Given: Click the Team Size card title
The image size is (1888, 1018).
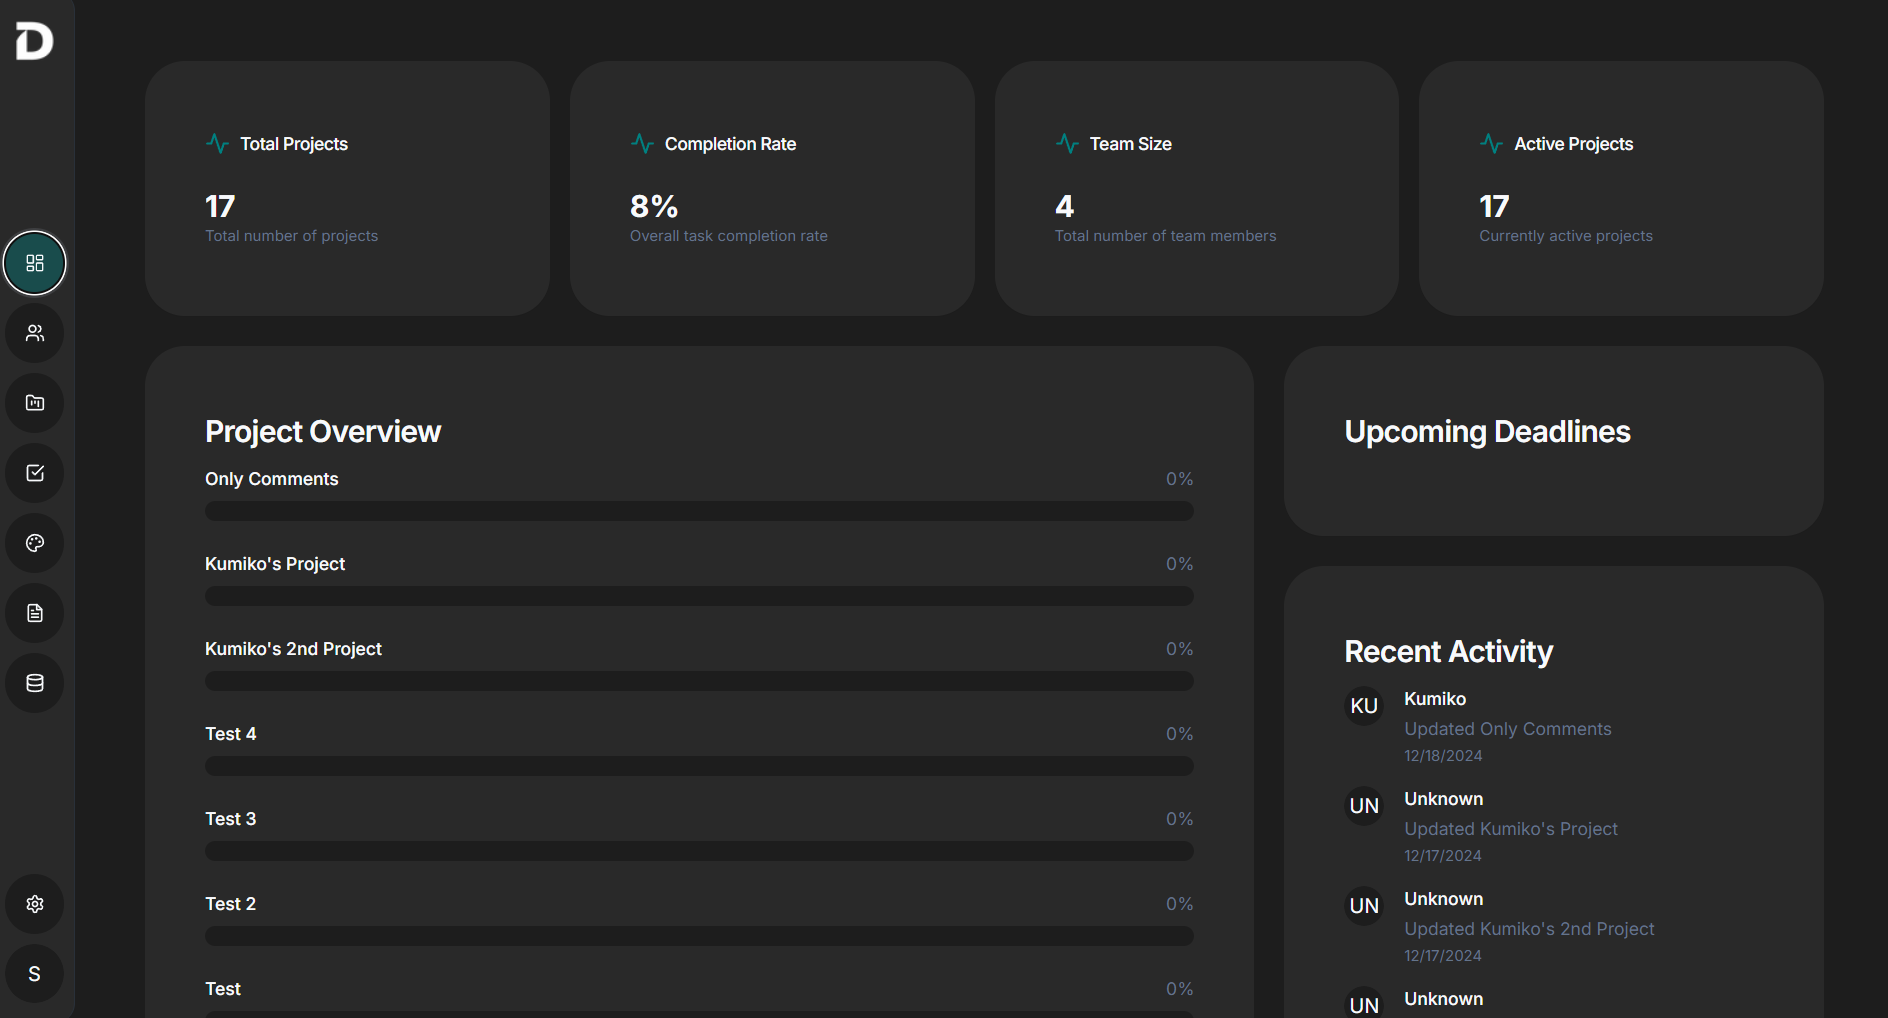Looking at the screenshot, I should [x=1130, y=144].
